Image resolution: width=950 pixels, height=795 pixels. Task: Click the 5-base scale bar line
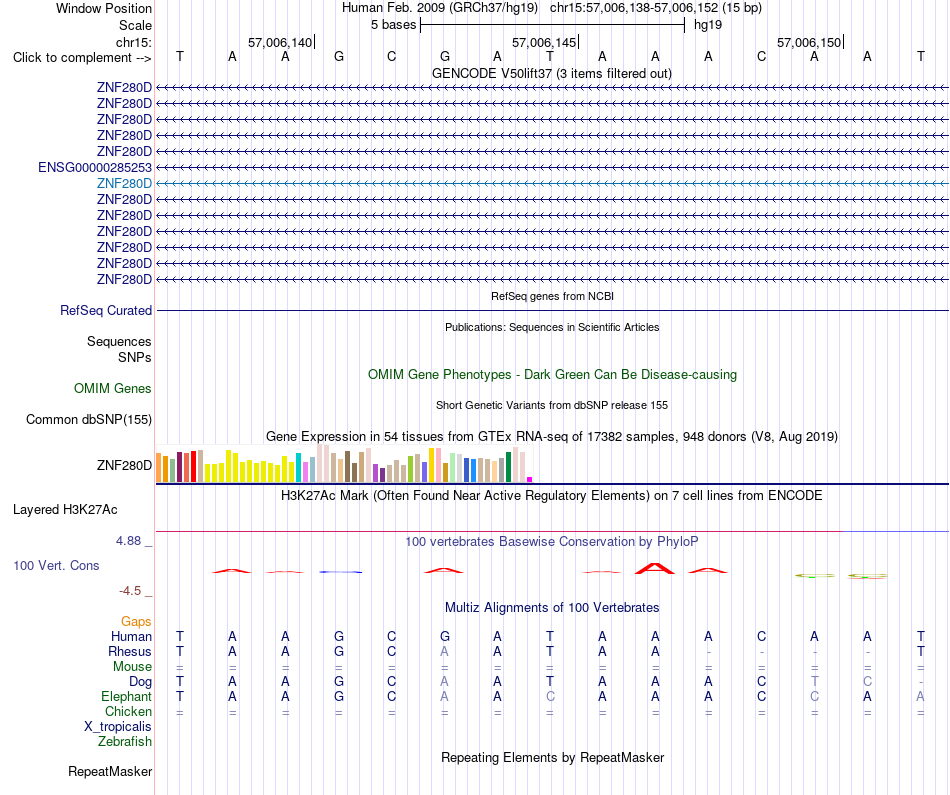point(553,25)
